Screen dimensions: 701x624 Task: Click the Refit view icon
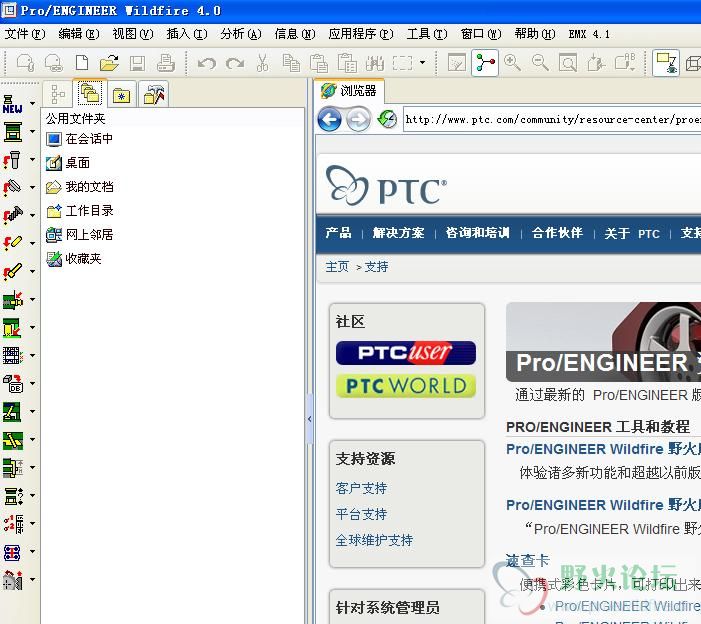point(568,63)
